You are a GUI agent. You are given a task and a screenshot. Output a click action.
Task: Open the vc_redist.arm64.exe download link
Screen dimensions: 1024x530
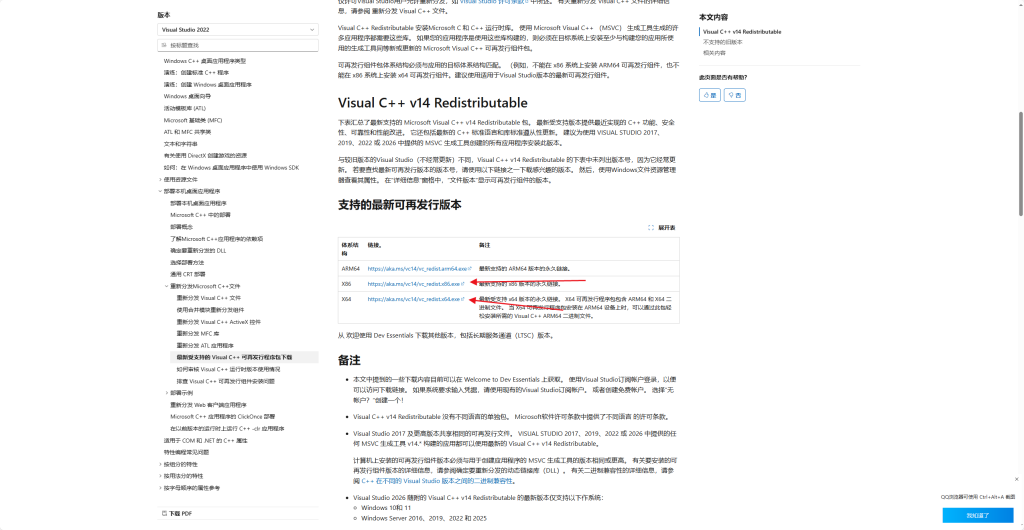(x=417, y=269)
